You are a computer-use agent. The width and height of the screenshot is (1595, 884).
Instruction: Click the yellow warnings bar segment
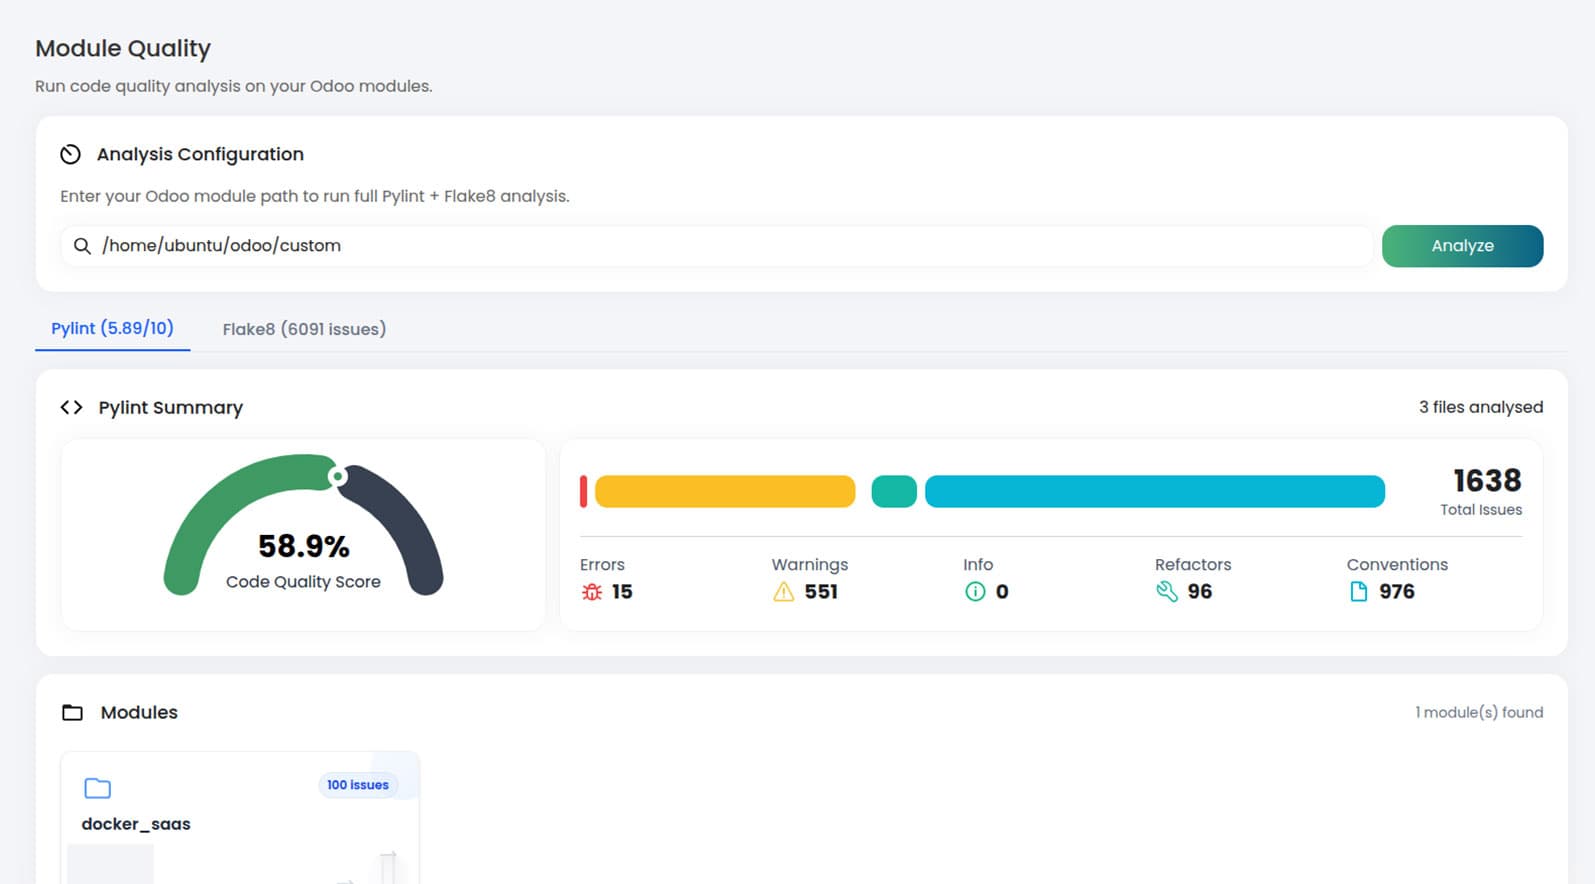coord(725,492)
